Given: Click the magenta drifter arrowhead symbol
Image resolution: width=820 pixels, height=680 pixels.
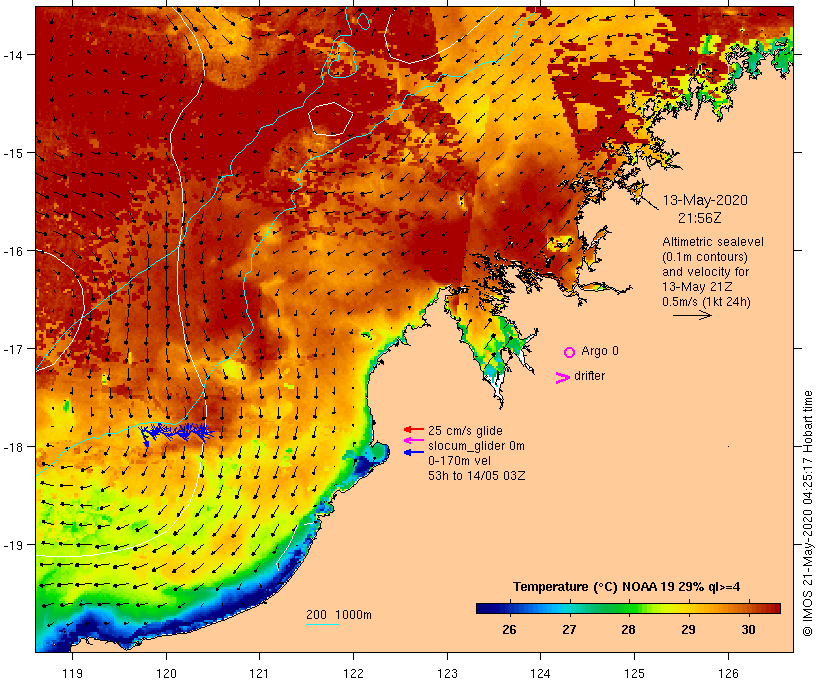Looking at the screenshot, I should click(x=562, y=378).
